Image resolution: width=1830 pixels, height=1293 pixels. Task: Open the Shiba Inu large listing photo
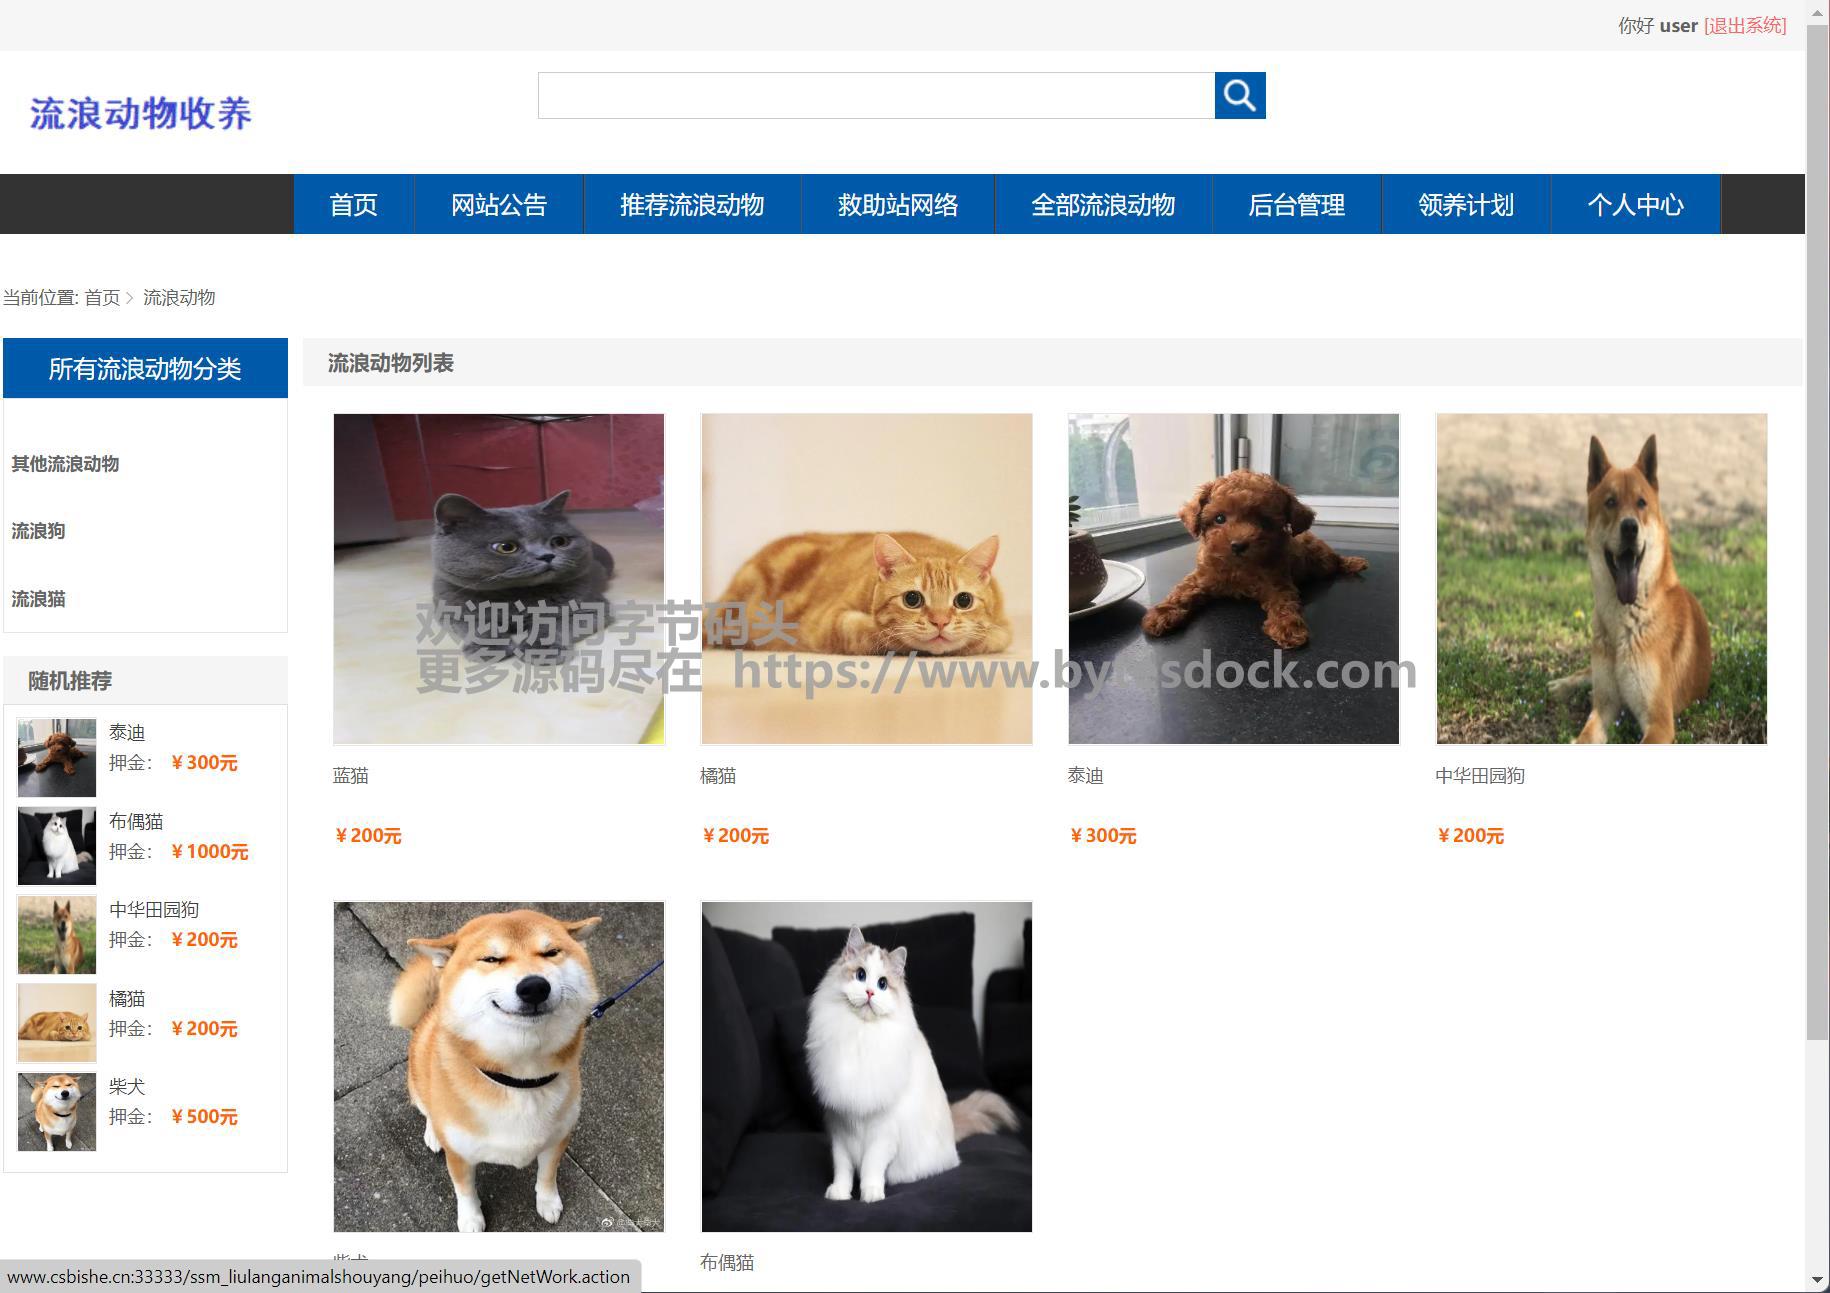[499, 1067]
